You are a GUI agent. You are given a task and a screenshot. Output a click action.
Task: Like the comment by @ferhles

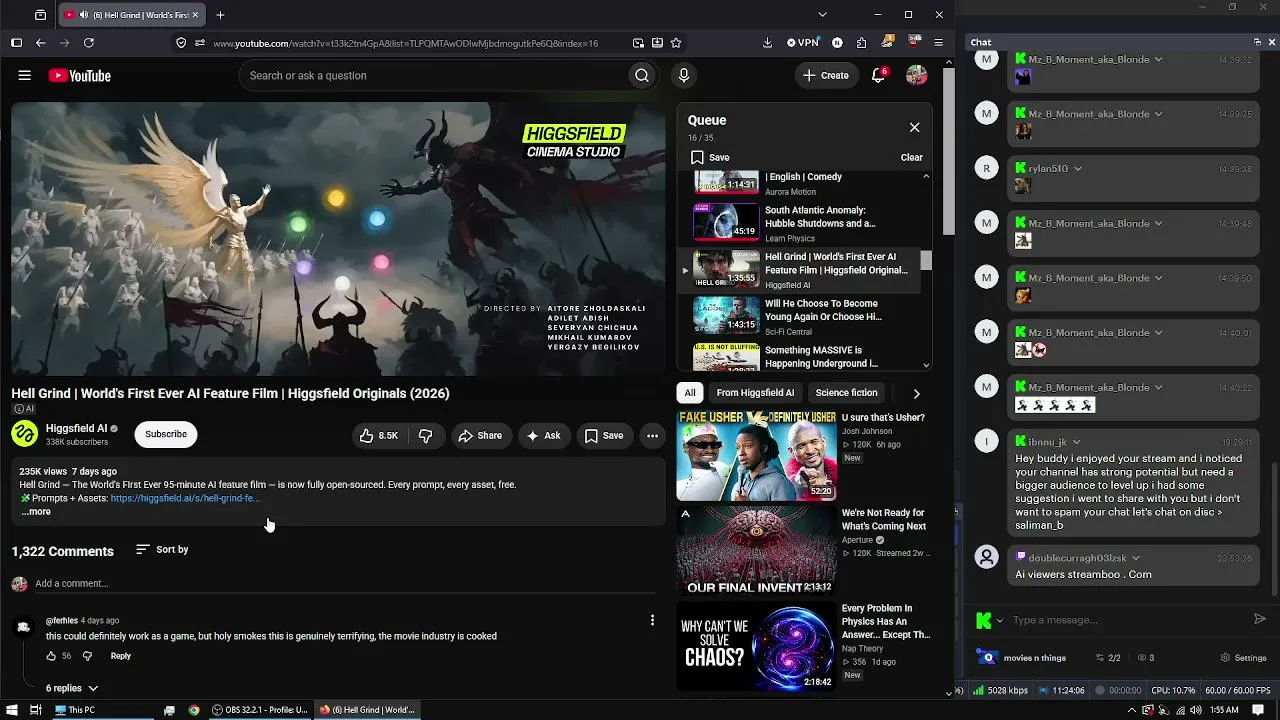point(51,656)
